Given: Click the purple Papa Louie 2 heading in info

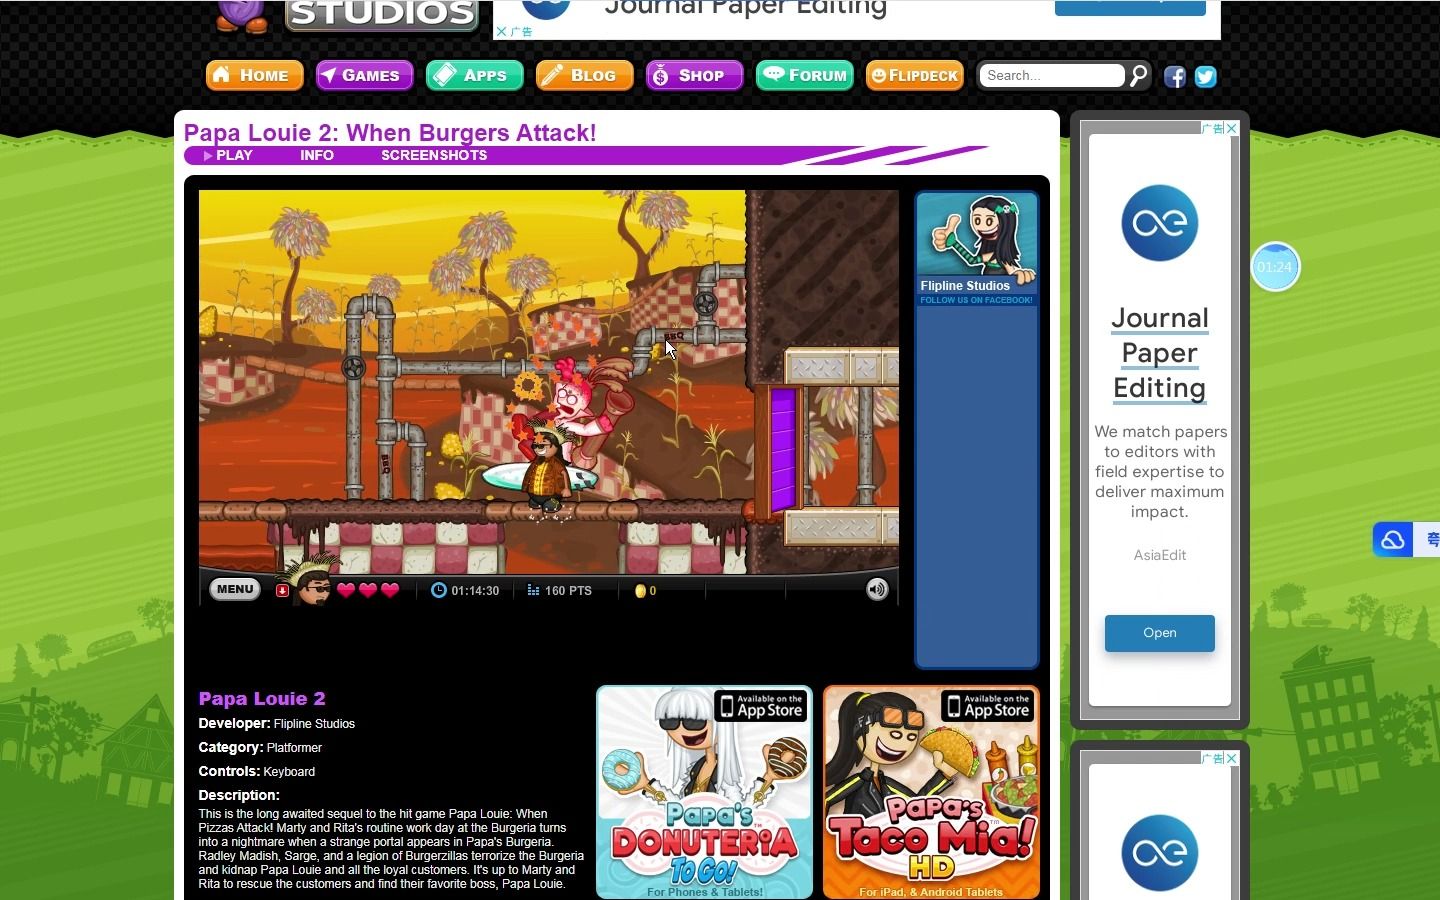Looking at the screenshot, I should pos(262,698).
